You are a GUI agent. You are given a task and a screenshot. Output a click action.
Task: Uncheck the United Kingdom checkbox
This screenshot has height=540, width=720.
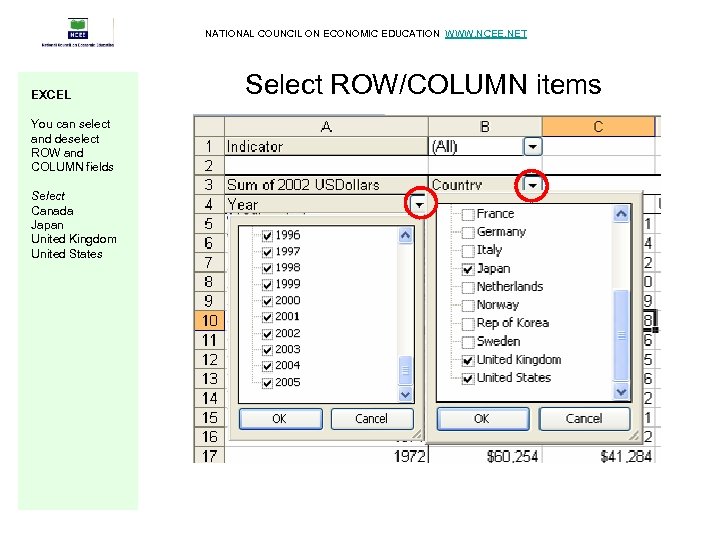pos(468,360)
